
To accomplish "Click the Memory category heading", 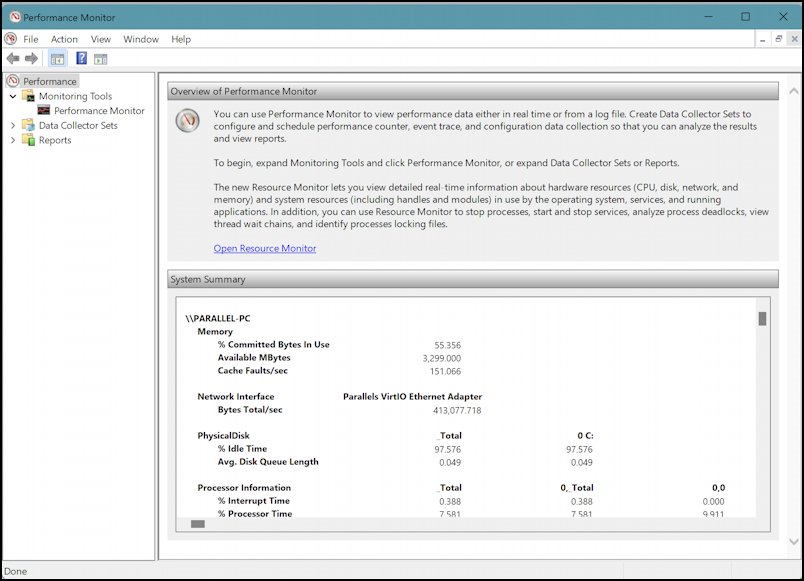I will point(215,332).
